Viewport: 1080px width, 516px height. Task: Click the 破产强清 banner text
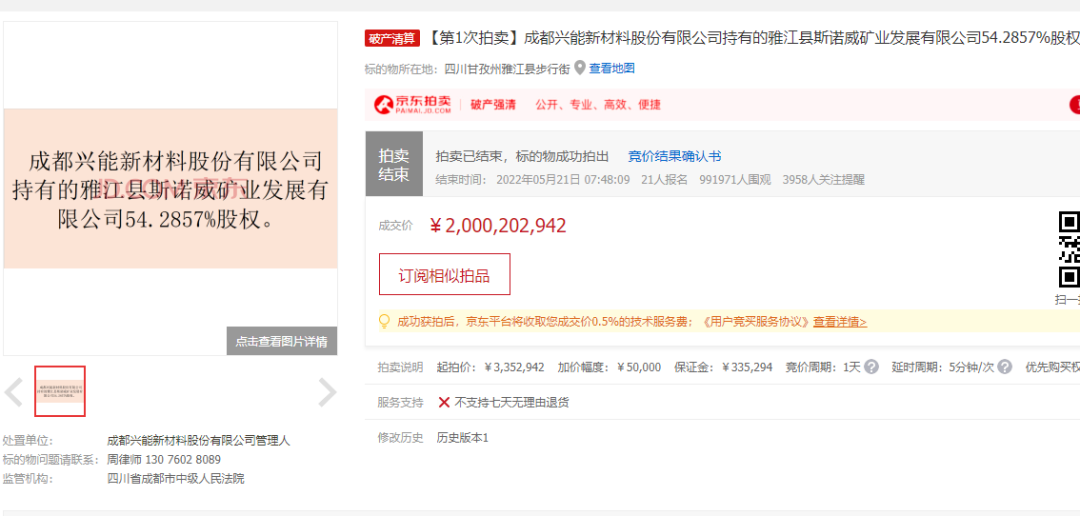[x=493, y=105]
